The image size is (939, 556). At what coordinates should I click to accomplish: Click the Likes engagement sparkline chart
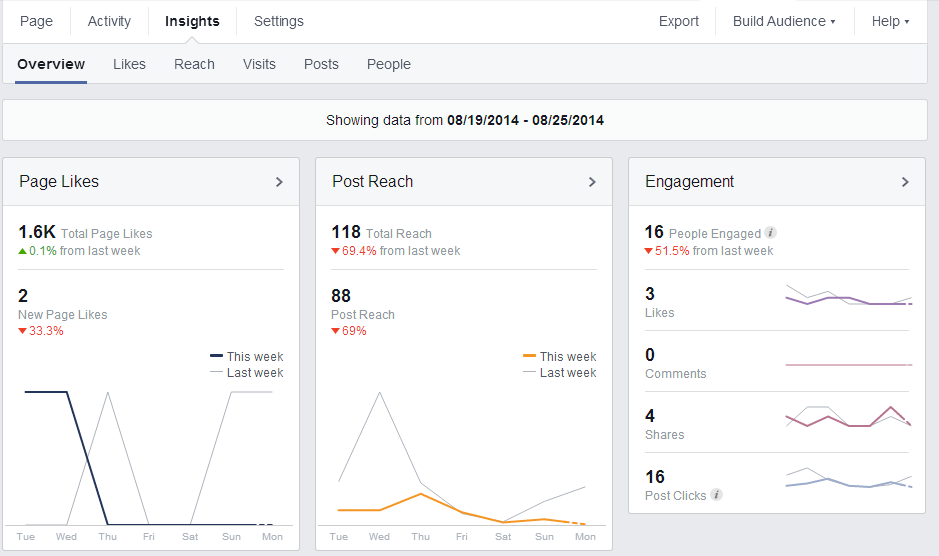(x=848, y=299)
